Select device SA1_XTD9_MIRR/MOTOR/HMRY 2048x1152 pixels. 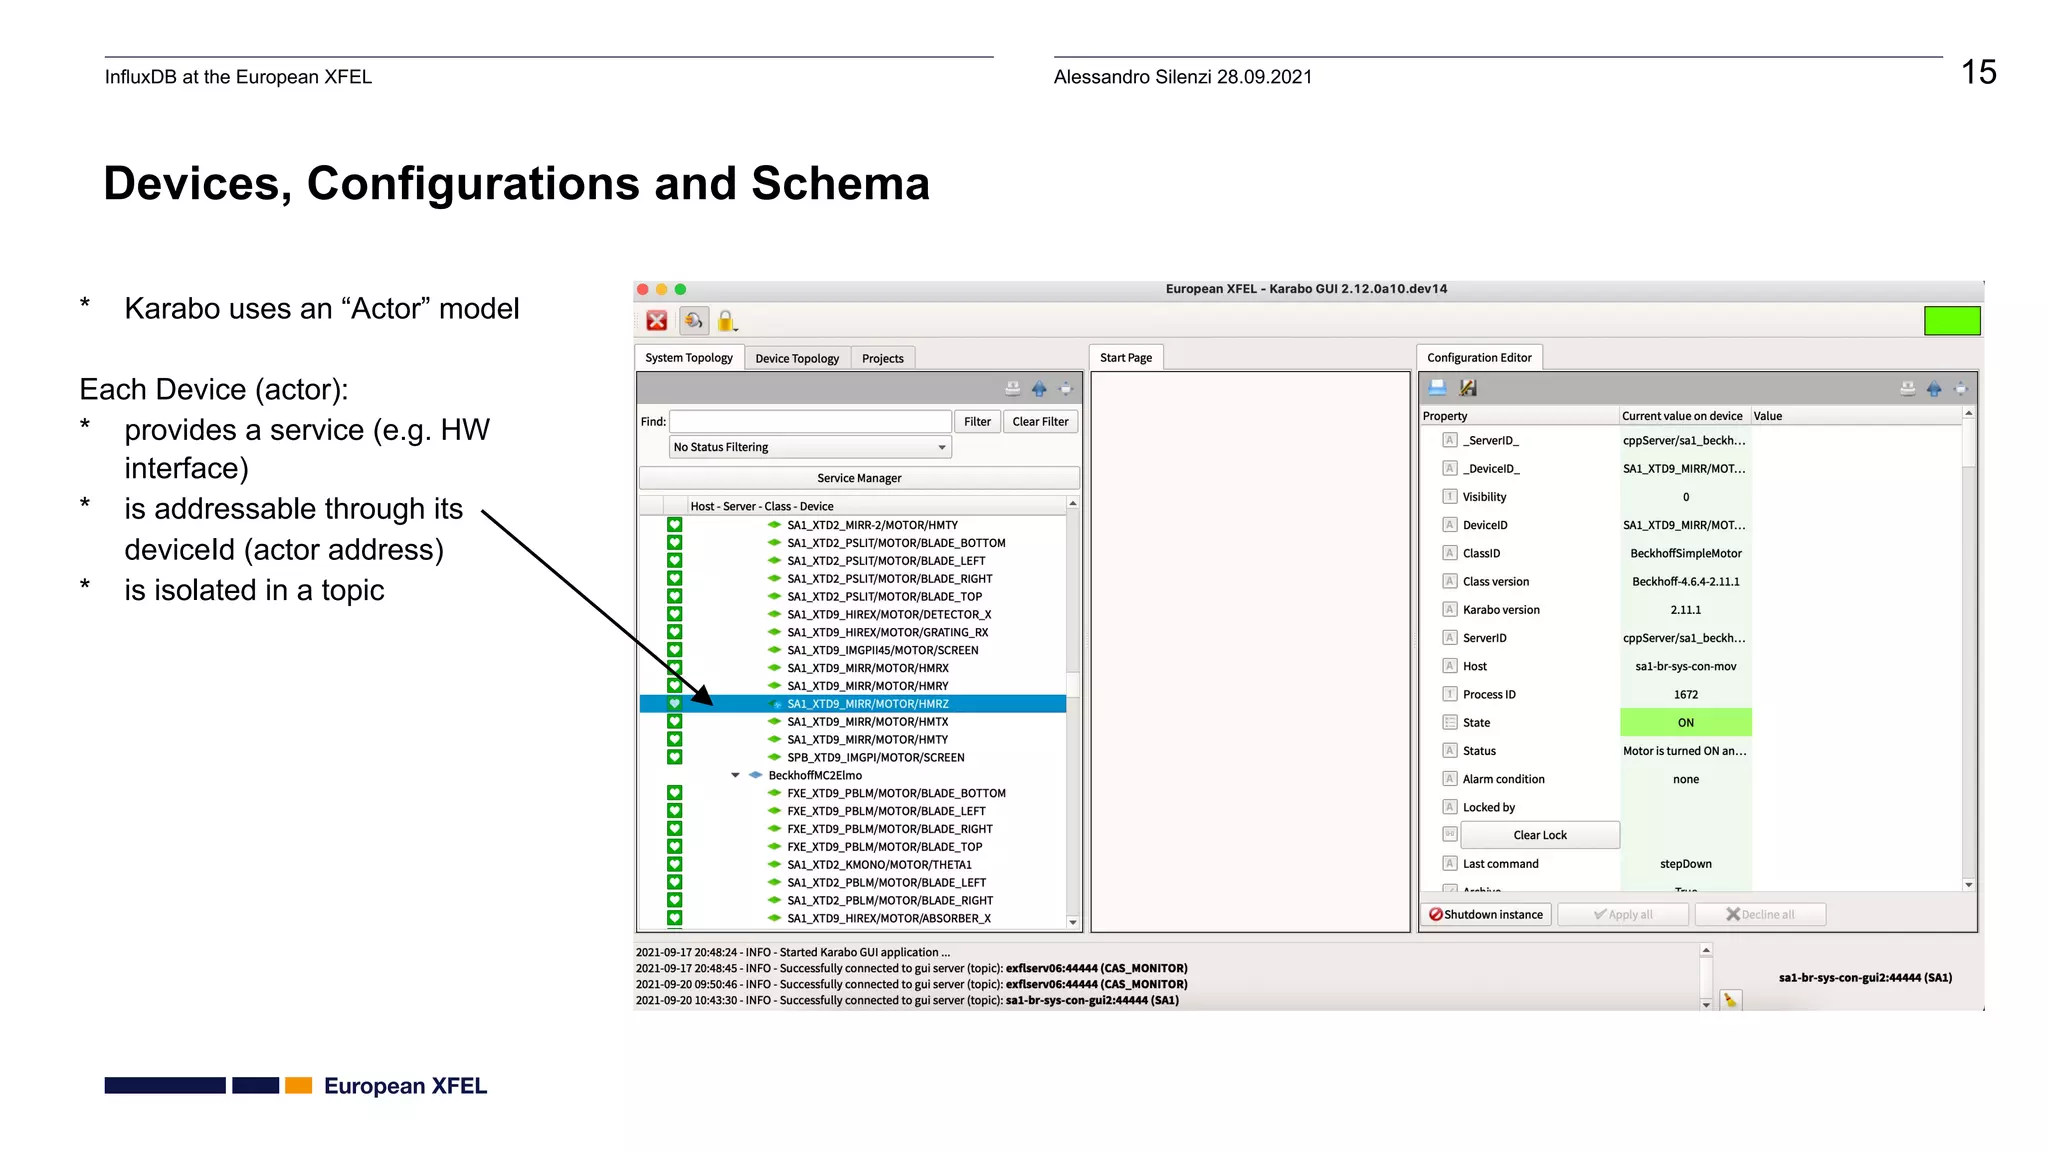click(x=867, y=686)
